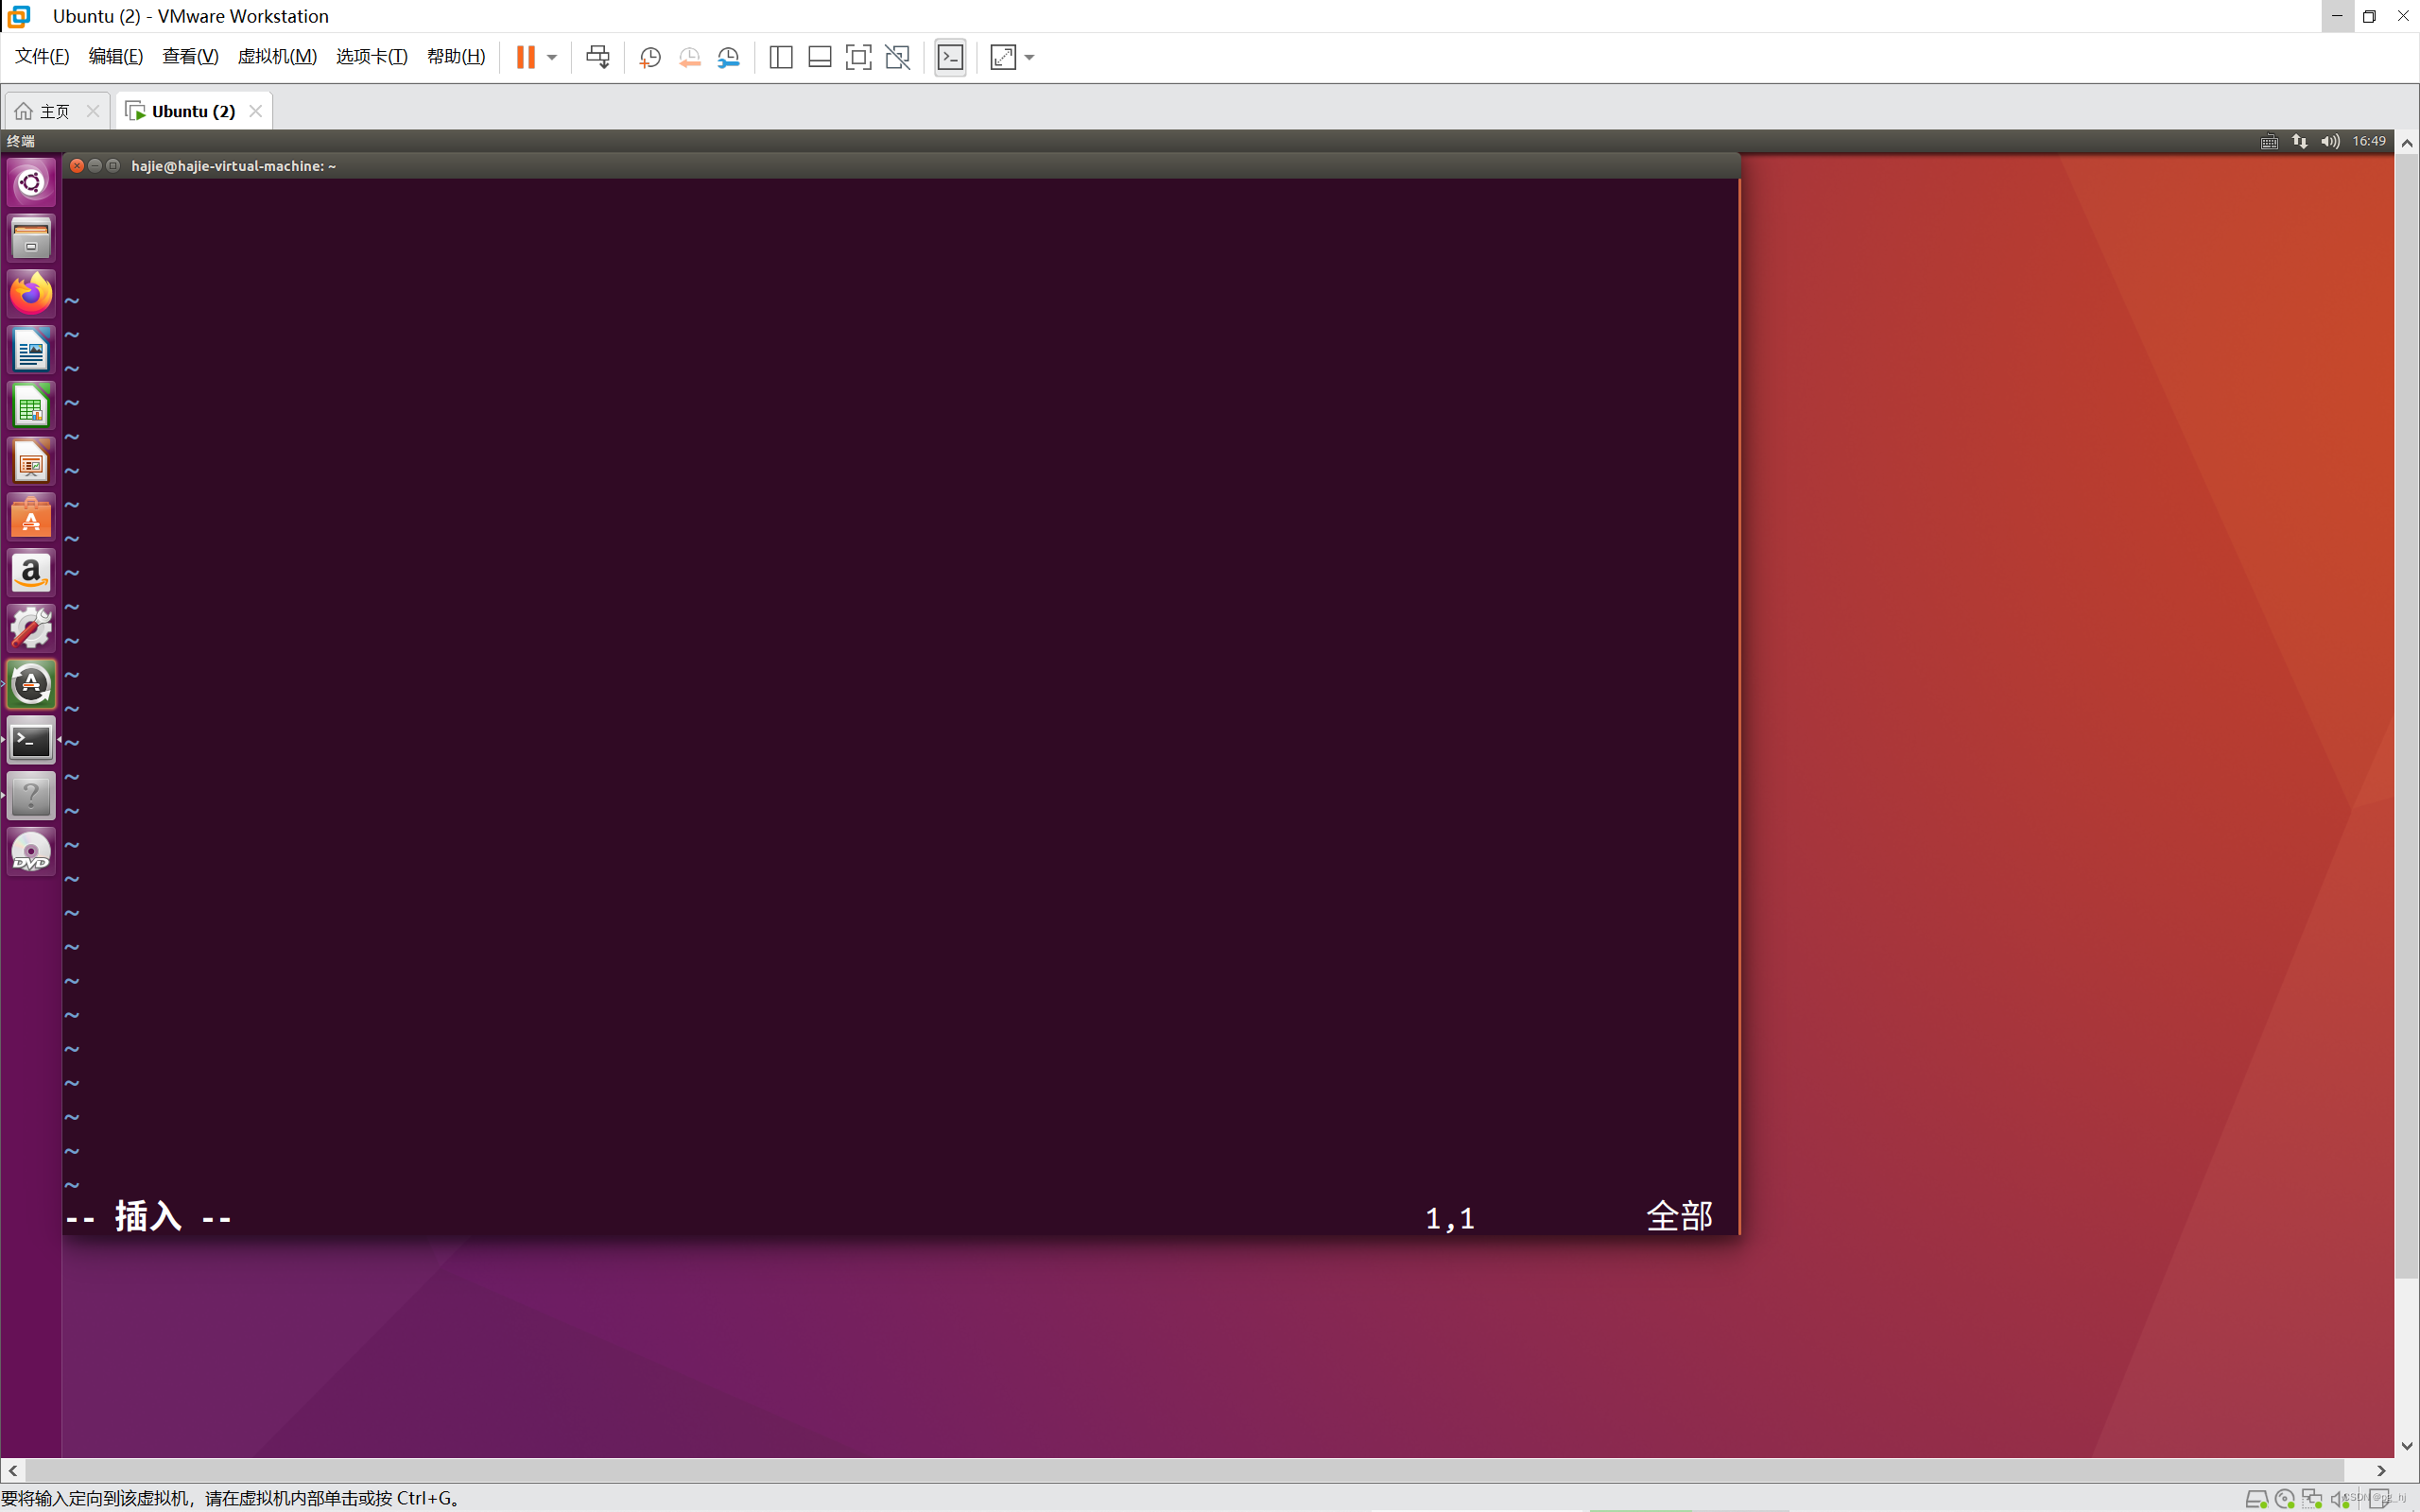Open the terminal dock icon
Viewport: 2420px width, 1512px height.
click(31, 739)
